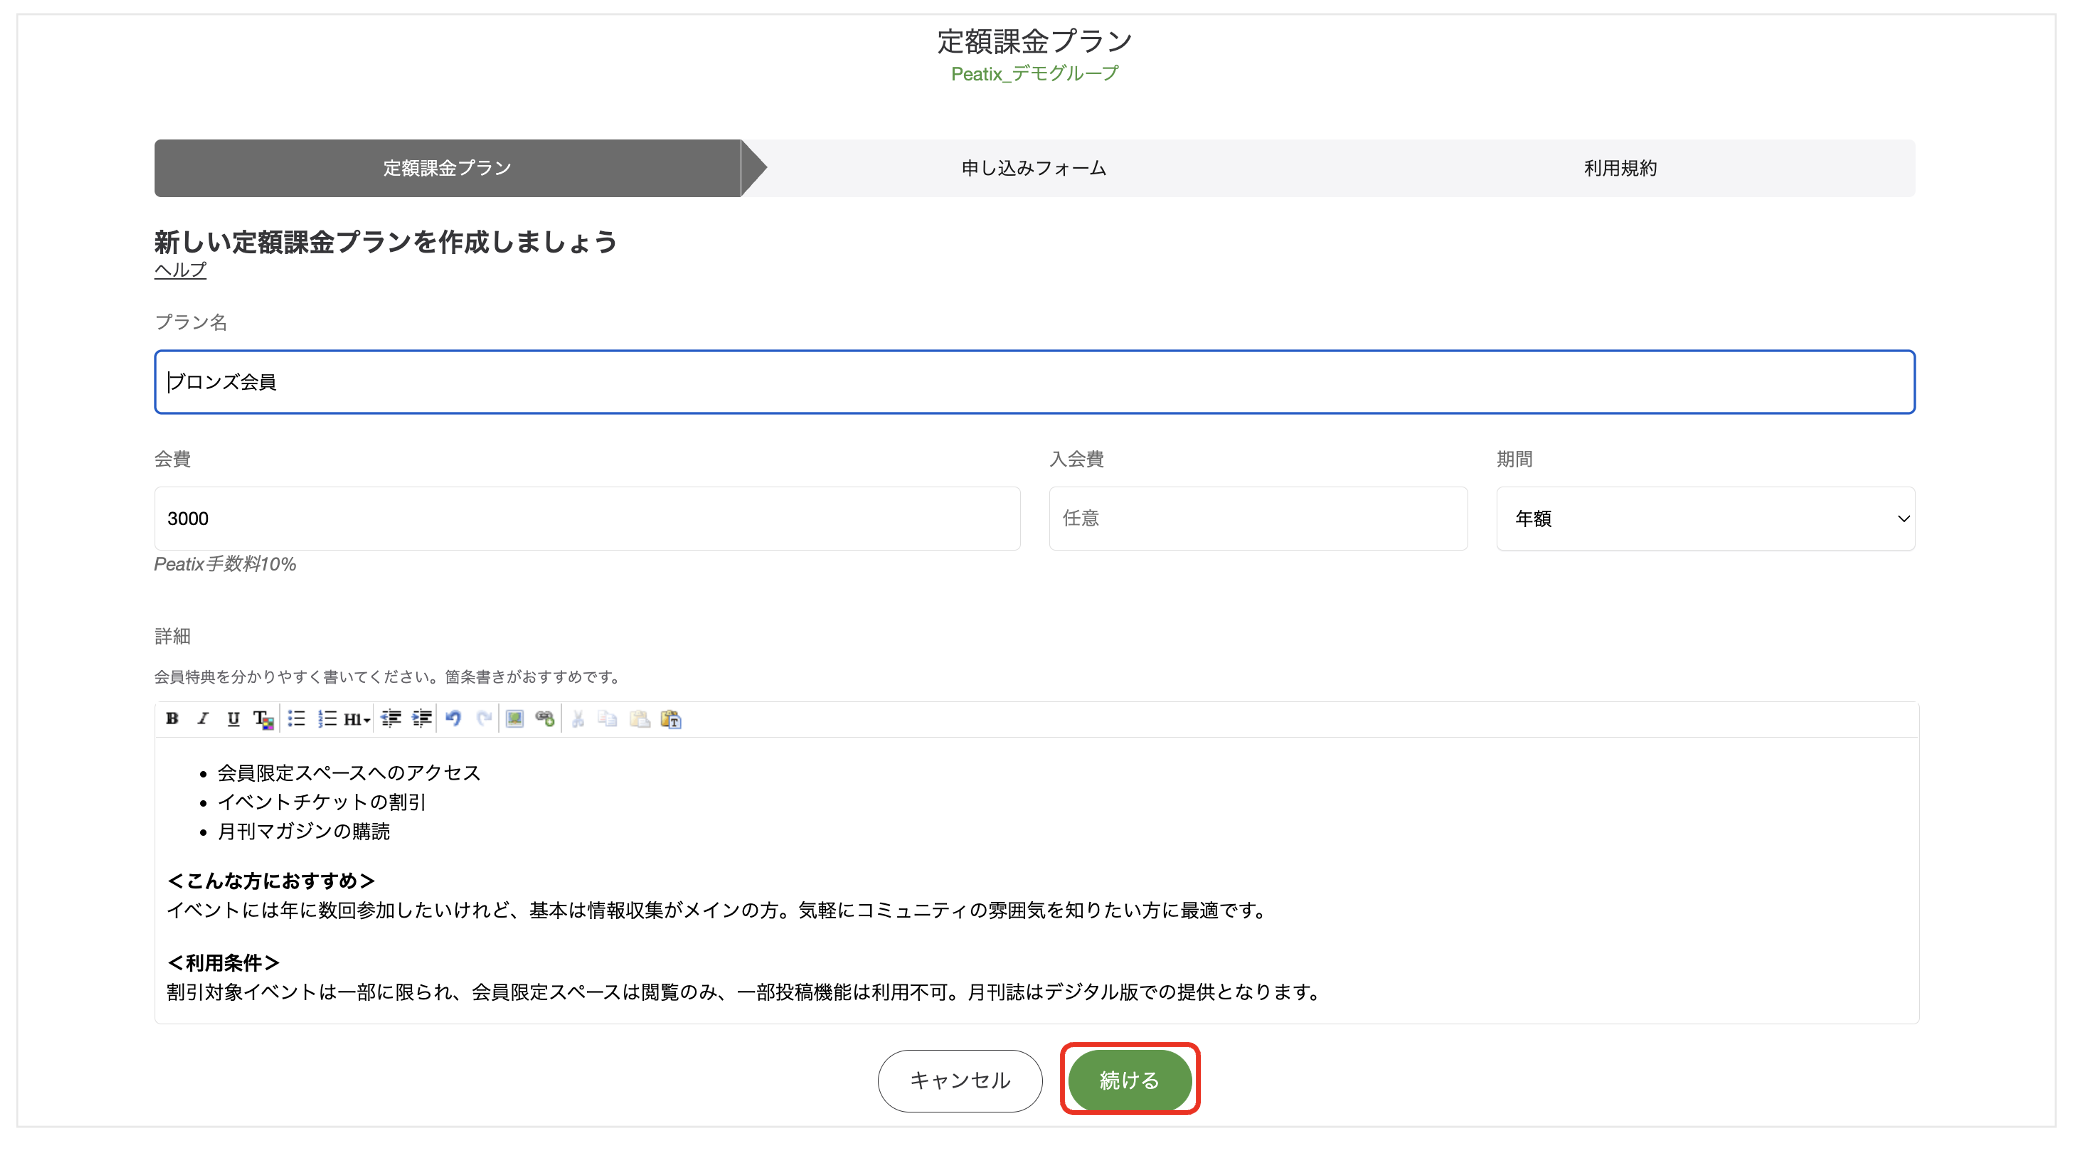This screenshot has width=2080, height=1150.
Task: Open 期間 dropdown showing 年額
Action: (x=1705, y=518)
